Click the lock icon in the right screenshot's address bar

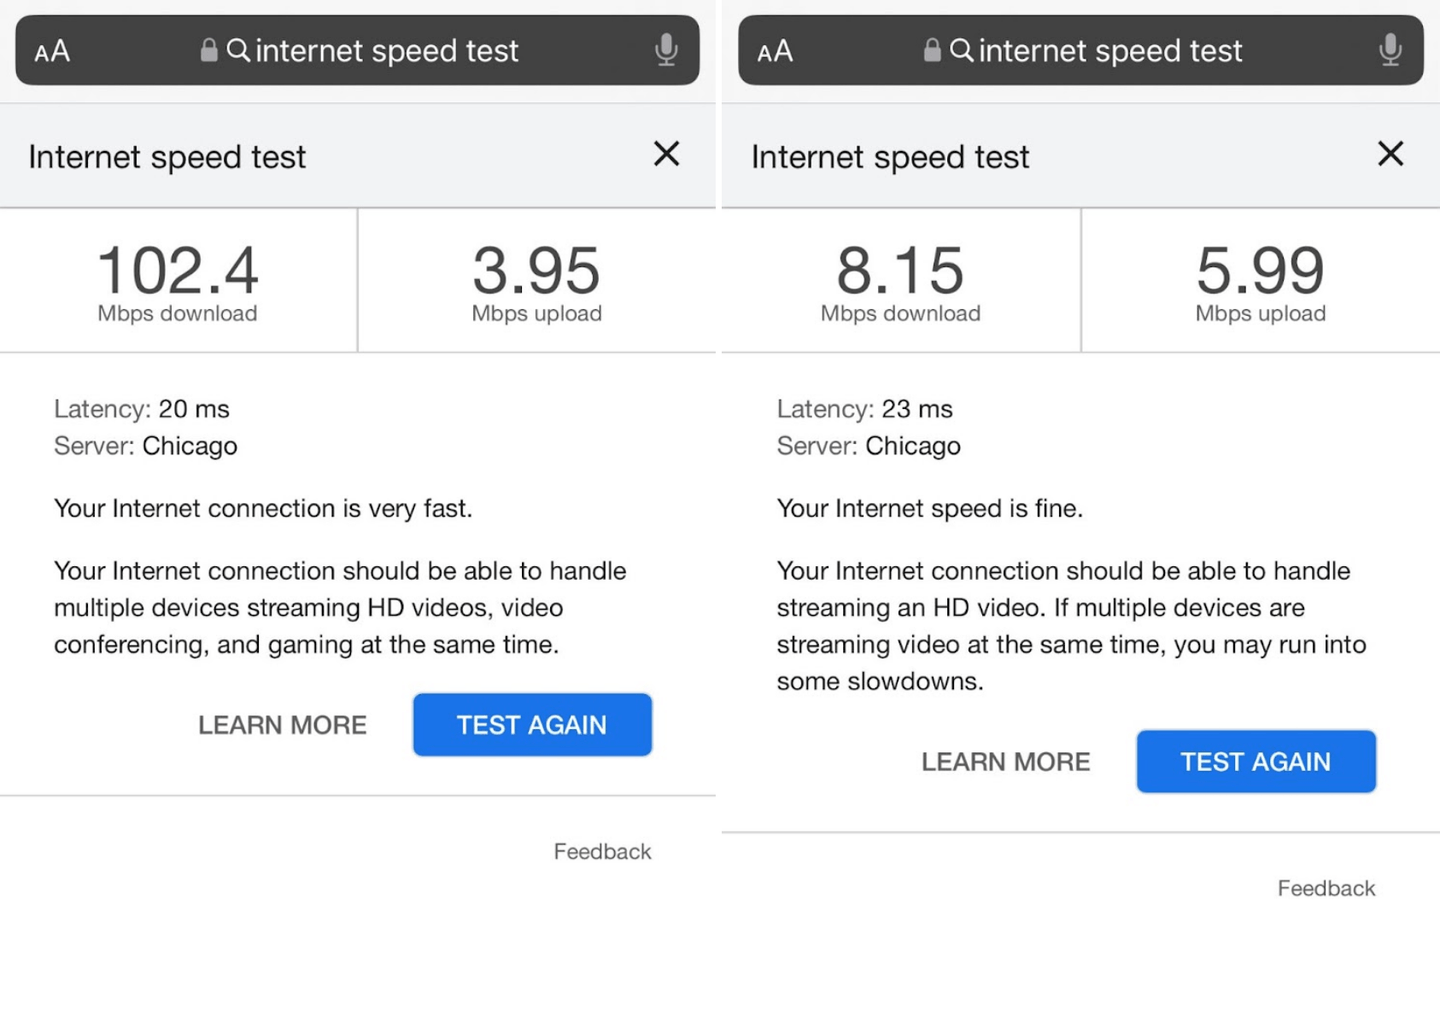click(932, 50)
